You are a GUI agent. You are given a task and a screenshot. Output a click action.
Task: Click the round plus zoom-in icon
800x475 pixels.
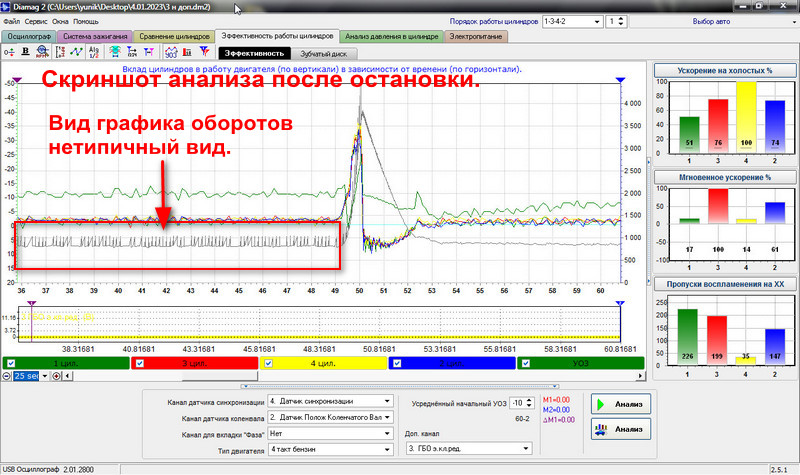coord(56,376)
